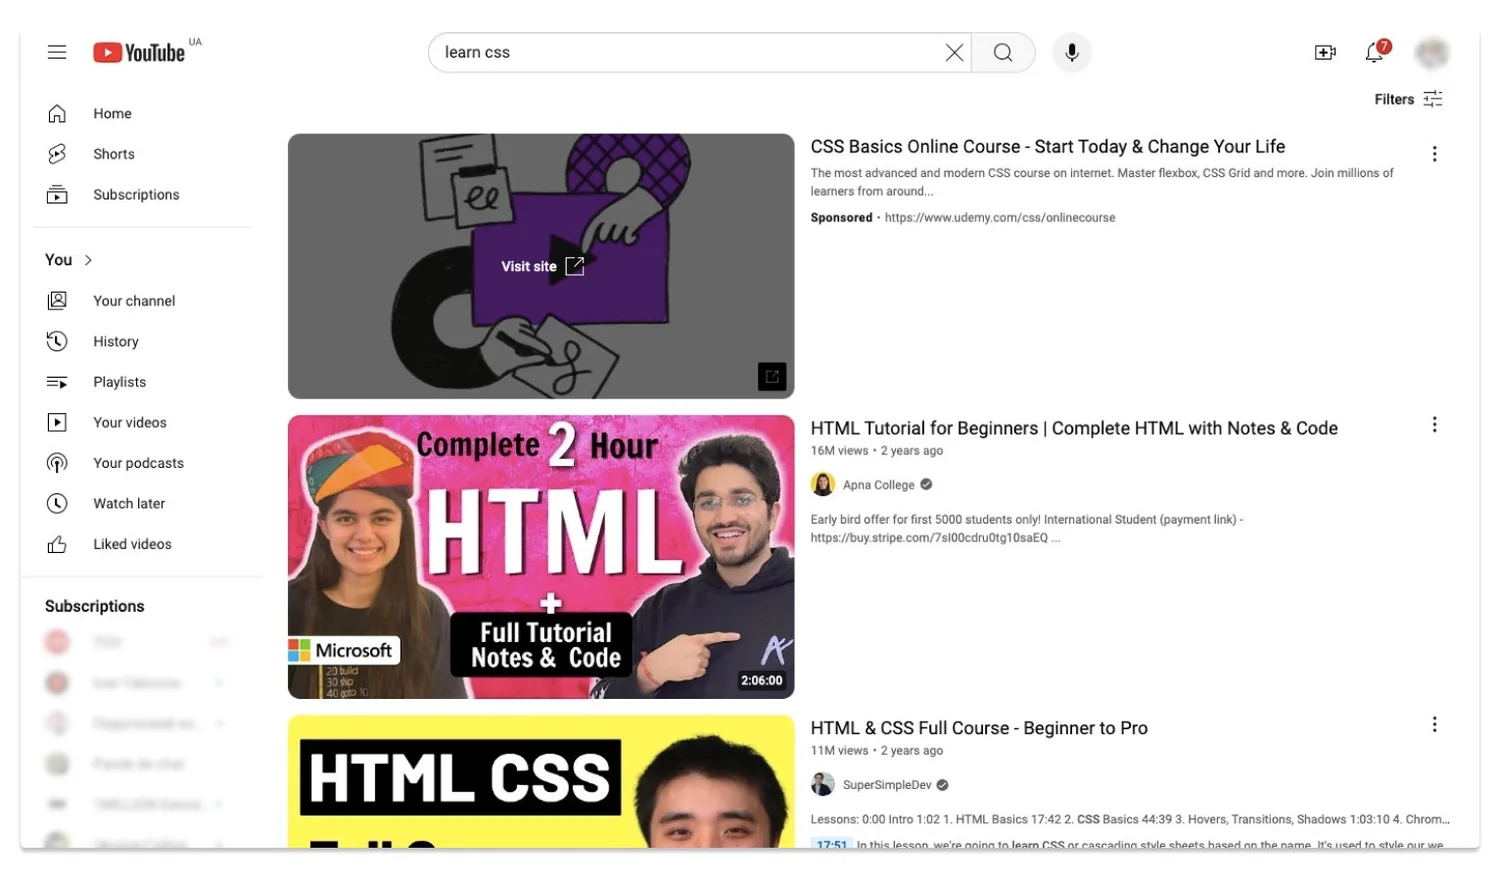1500x875 pixels.
Task: Click the 17:51 CSS lesson timestamp chip
Action: pyautogui.click(x=831, y=846)
